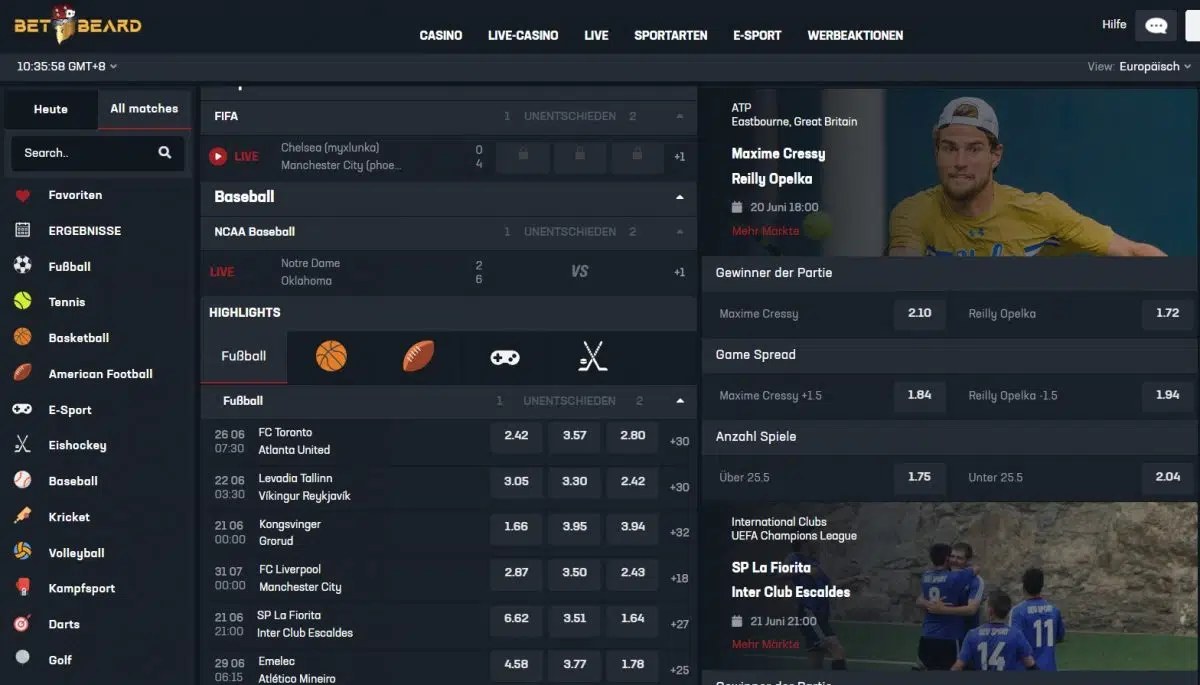Image resolution: width=1200 pixels, height=685 pixels.
Task: Open Tennis in the sidebar
Action: coord(67,302)
